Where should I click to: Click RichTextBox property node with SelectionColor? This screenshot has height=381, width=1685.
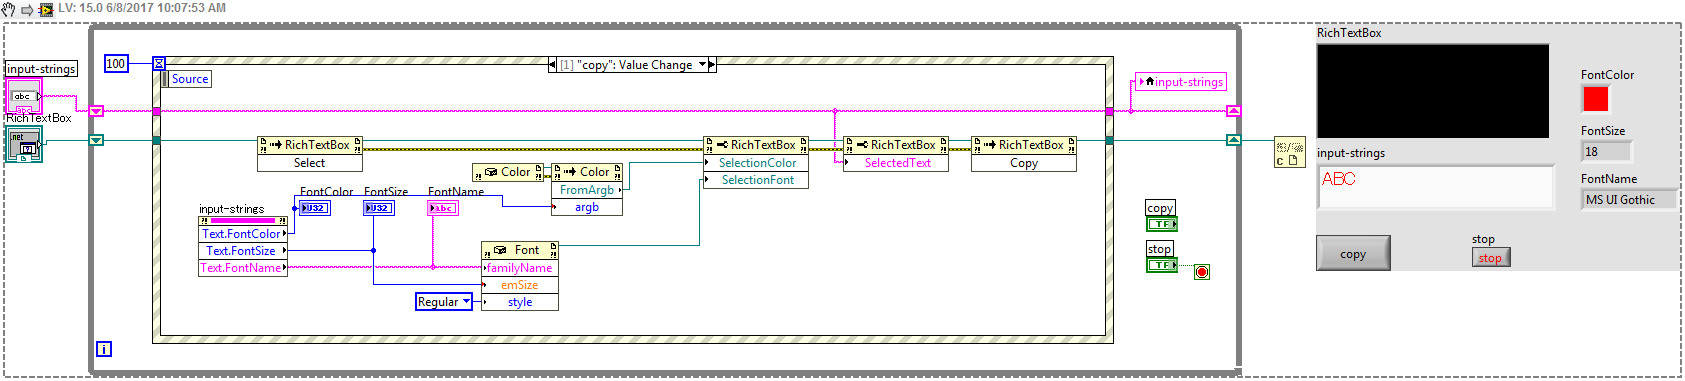[756, 145]
